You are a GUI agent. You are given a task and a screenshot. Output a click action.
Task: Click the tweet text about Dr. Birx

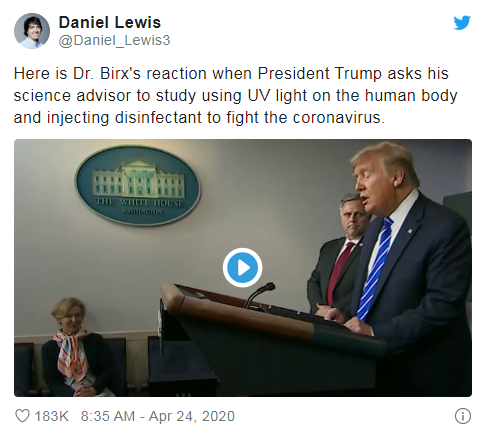tap(235, 95)
